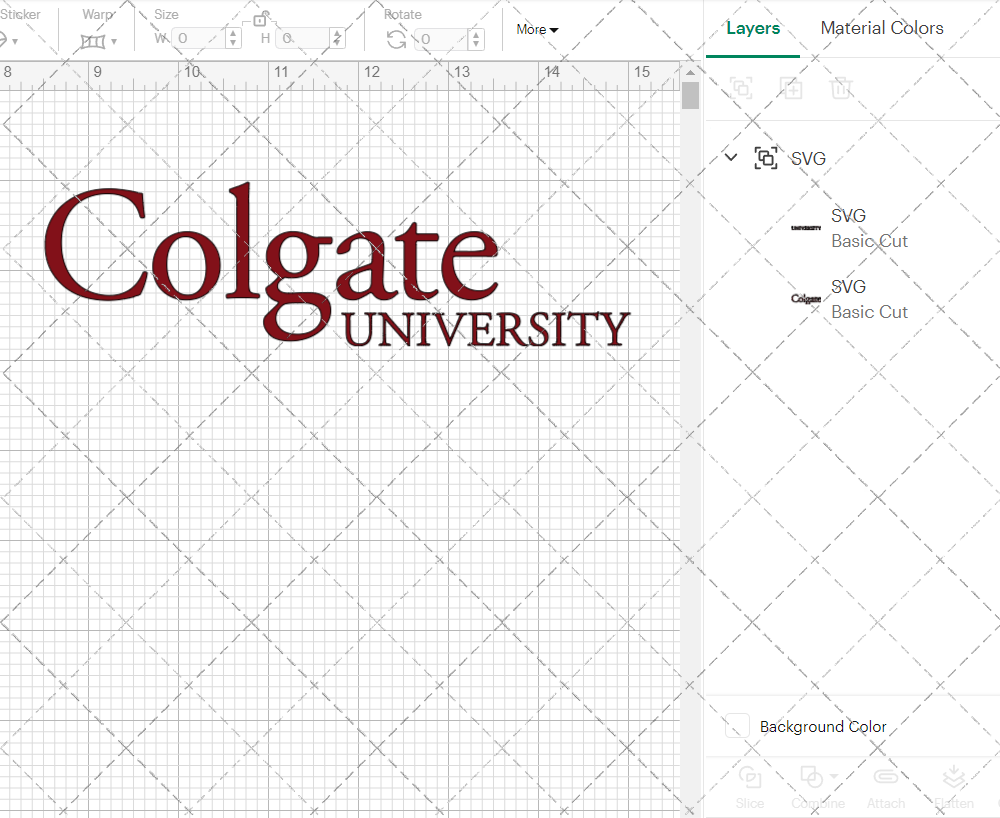Collapse the SVG group chevron
The width and height of the screenshot is (1000, 818).
[732, 157]
